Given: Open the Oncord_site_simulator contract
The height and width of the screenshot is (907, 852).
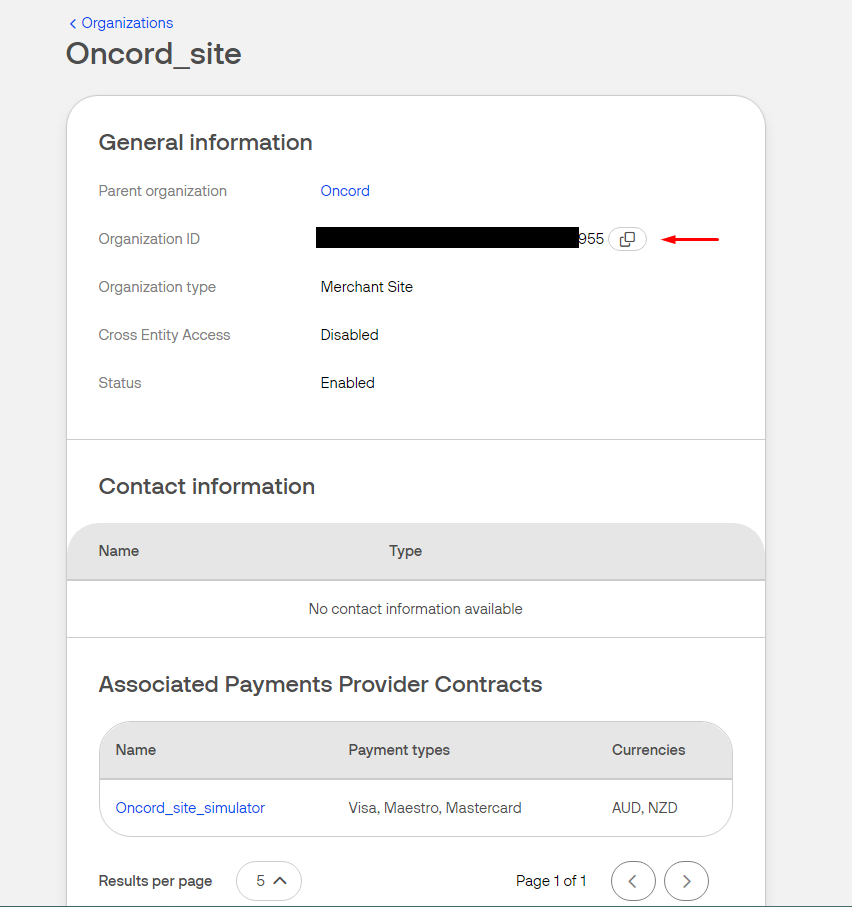Looking at the screenshot, I should [x=190, y=808].
